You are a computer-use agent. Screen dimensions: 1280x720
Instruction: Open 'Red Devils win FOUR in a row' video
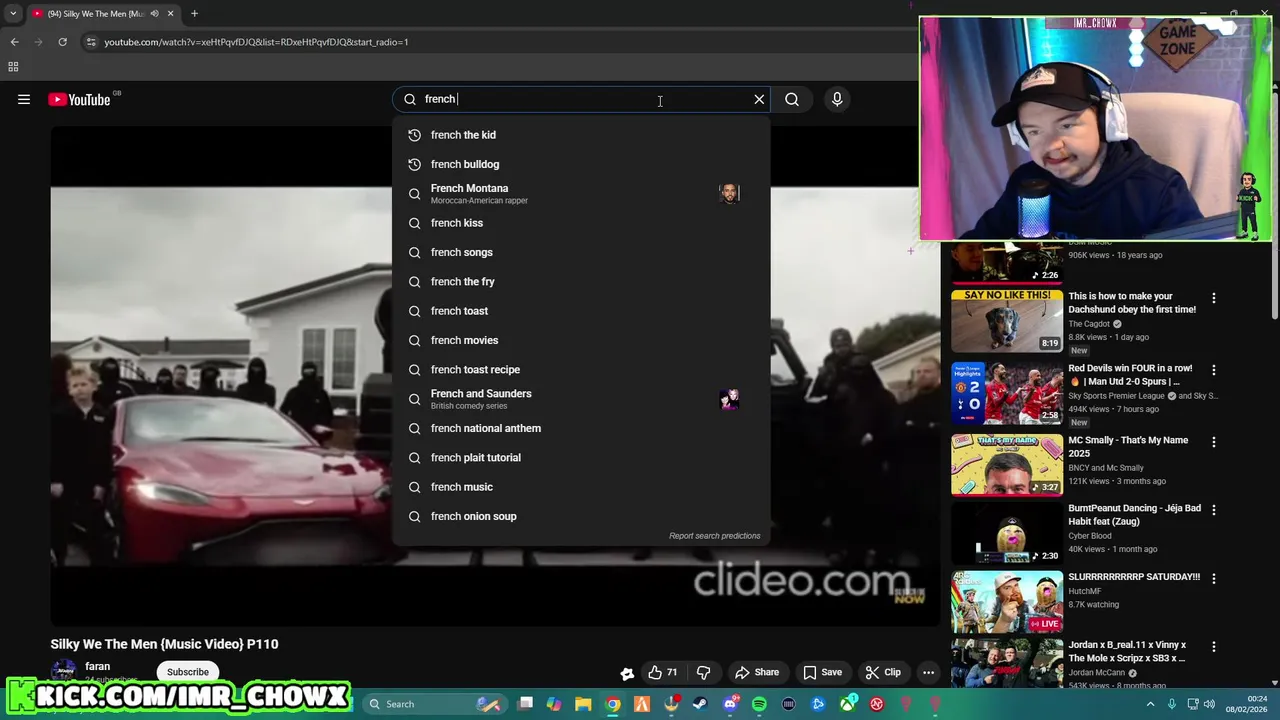click(x=1007, y=393)
